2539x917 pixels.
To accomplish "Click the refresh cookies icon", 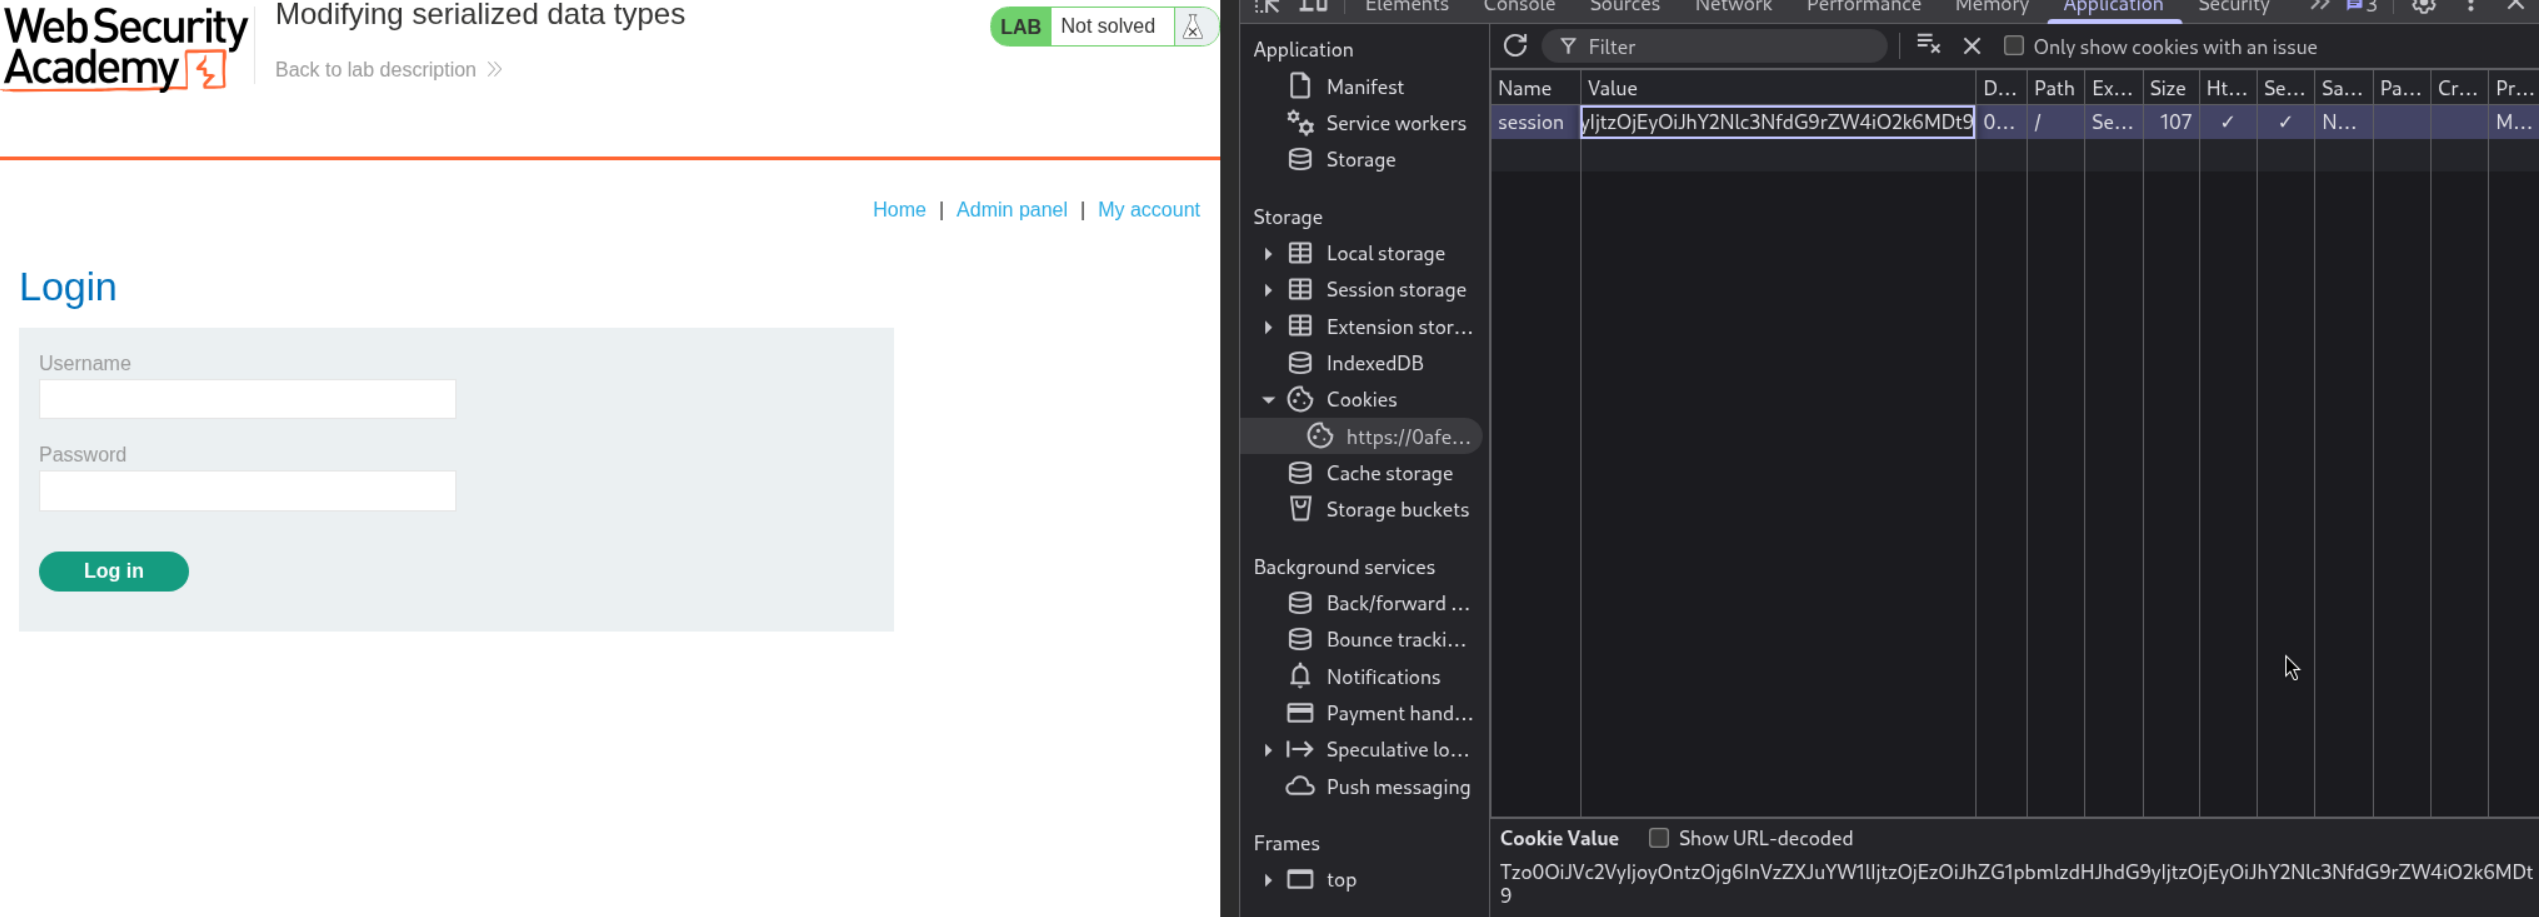I will (x=1515, y=46).
